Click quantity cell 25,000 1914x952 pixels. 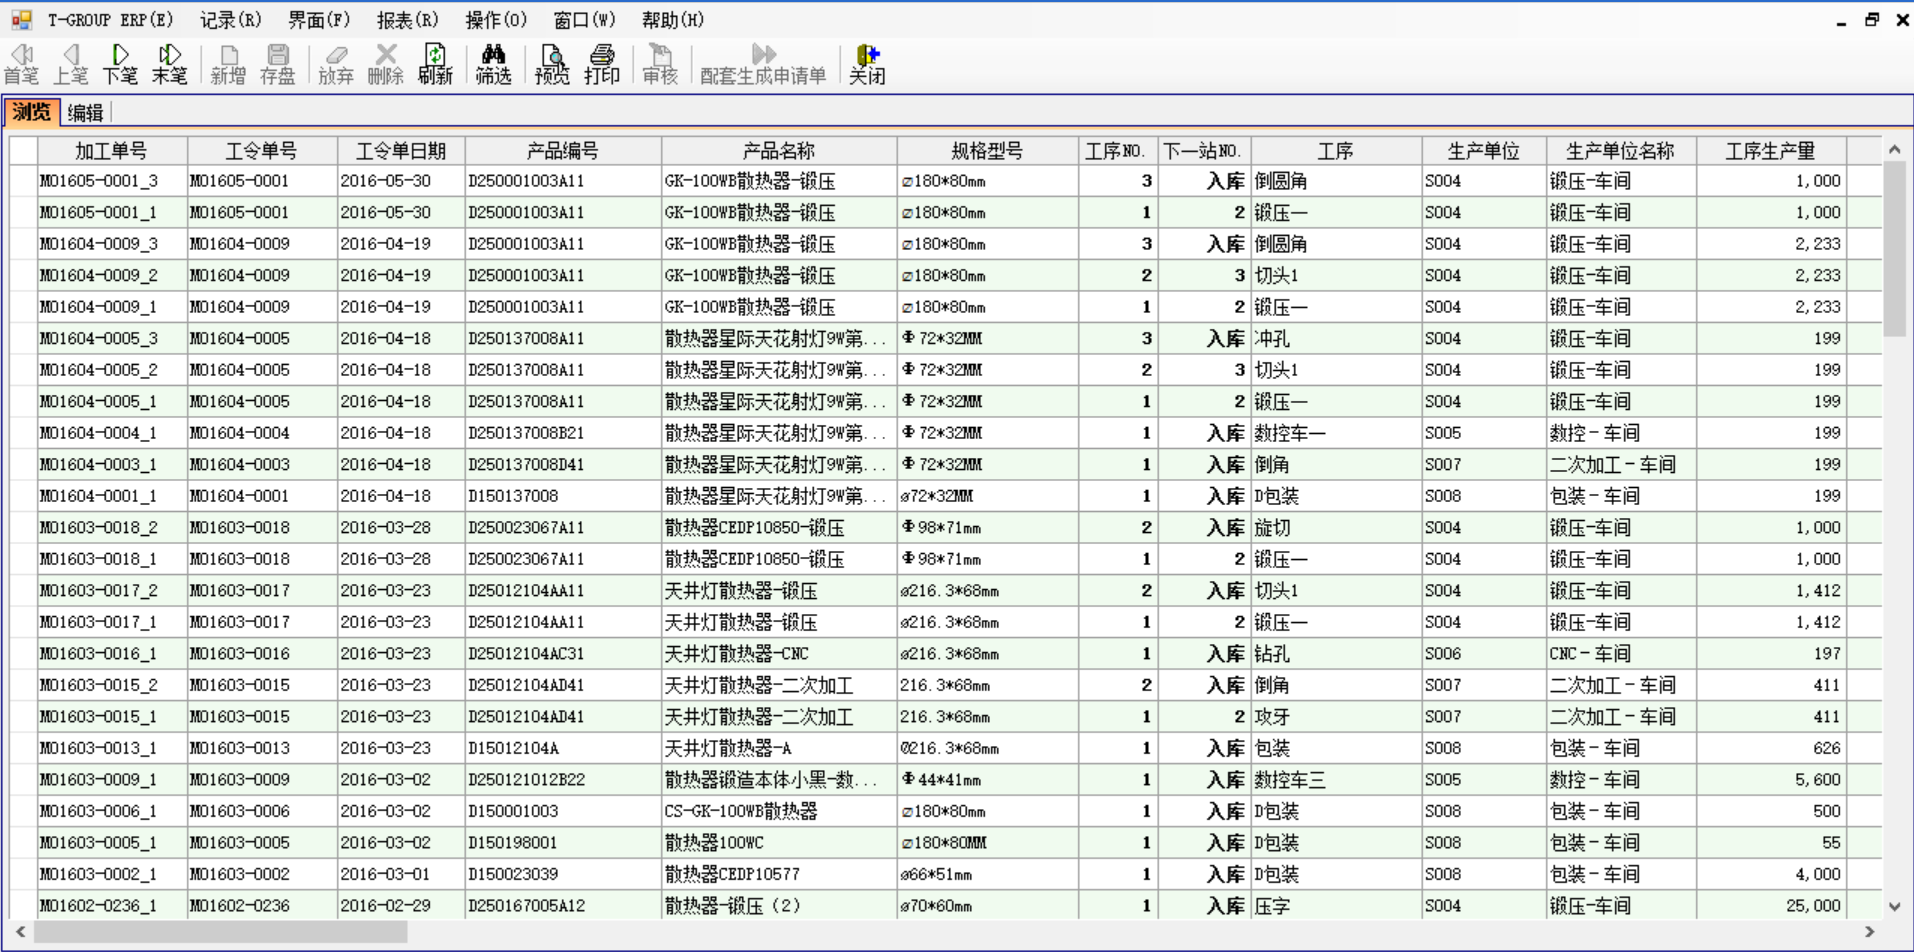1771,905
